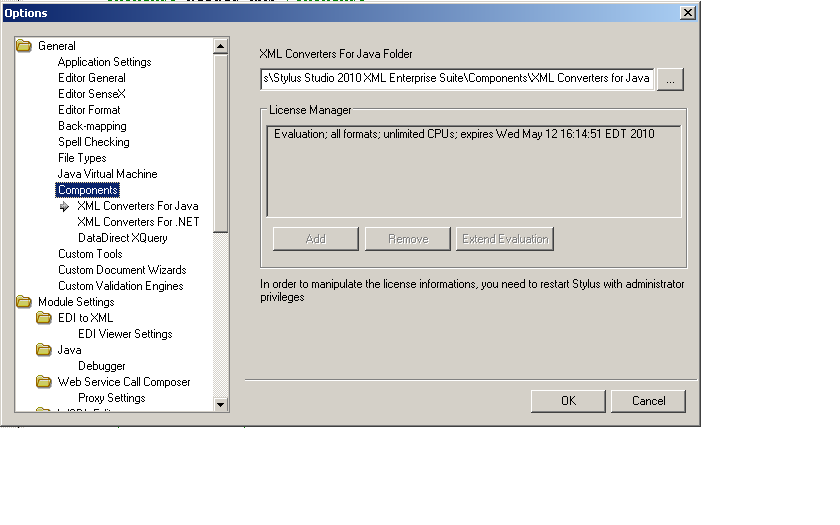Viewport: 840px width, 525px height.
Task: Click the General folder icon
Action: pos(24,46)
